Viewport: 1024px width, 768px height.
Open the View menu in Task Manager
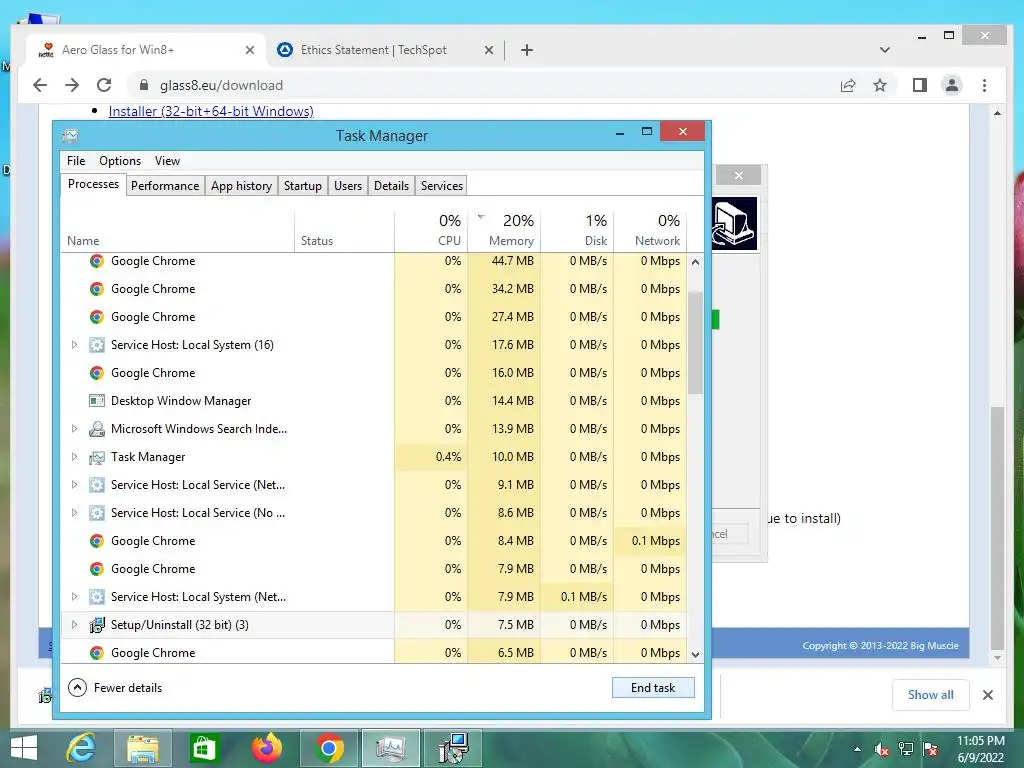(x=167, y=161)
